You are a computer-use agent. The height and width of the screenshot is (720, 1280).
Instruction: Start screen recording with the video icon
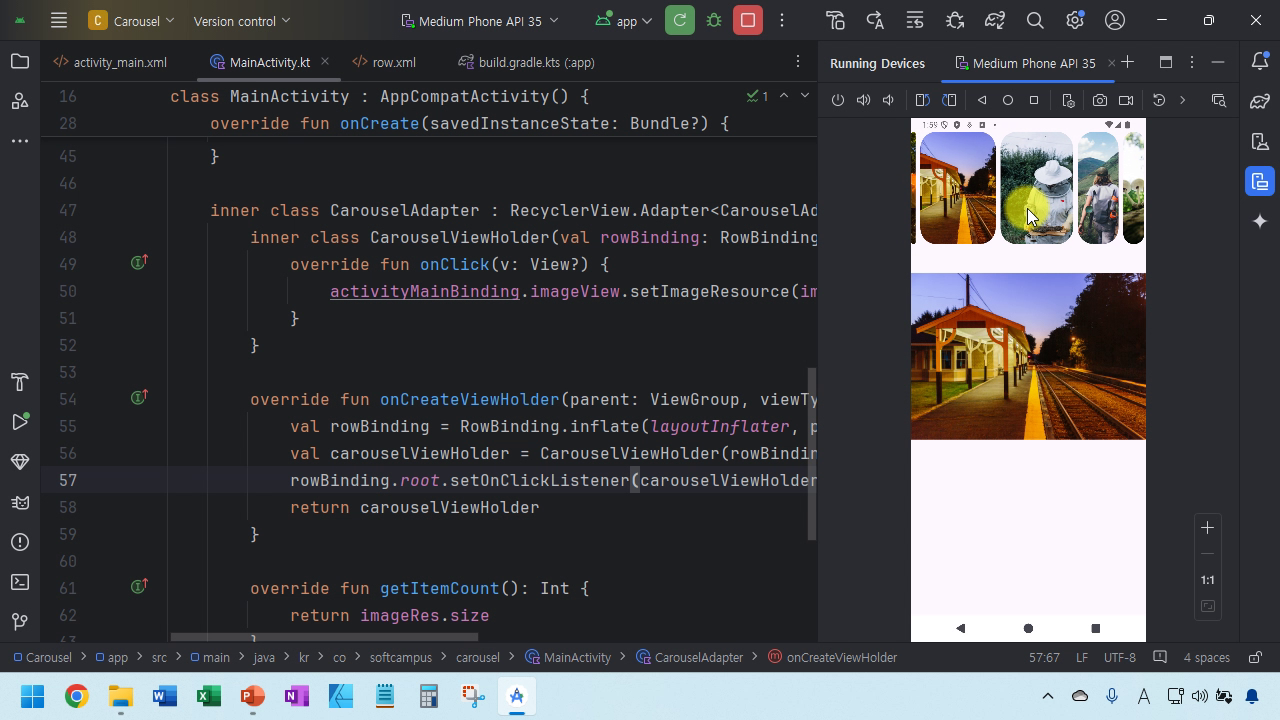click(1126, 100)
